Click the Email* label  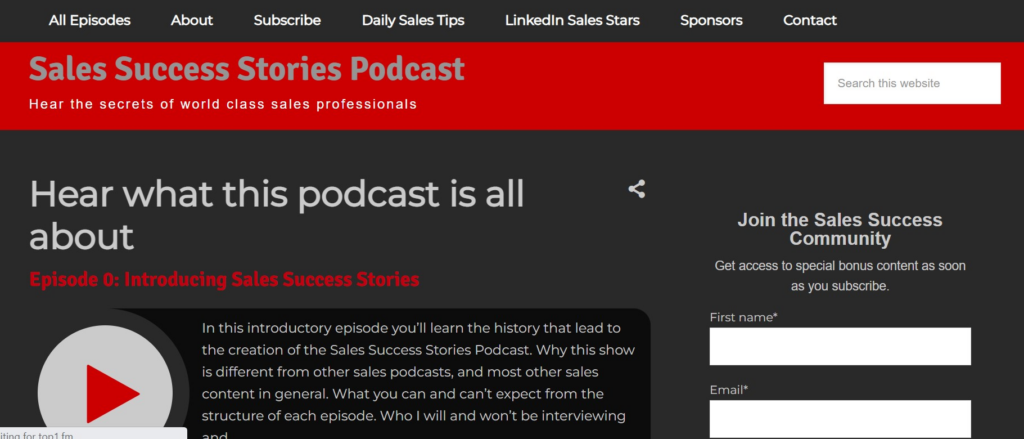tap(729, 390)
